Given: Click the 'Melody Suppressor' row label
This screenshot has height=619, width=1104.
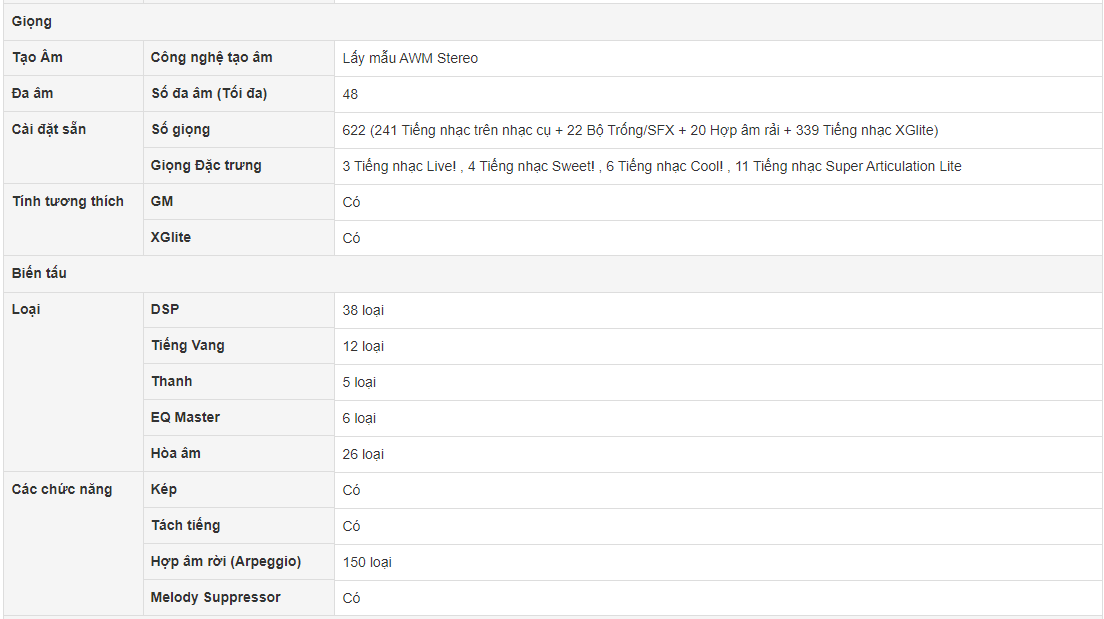Looking at the screenshot, I should point(215,597).
